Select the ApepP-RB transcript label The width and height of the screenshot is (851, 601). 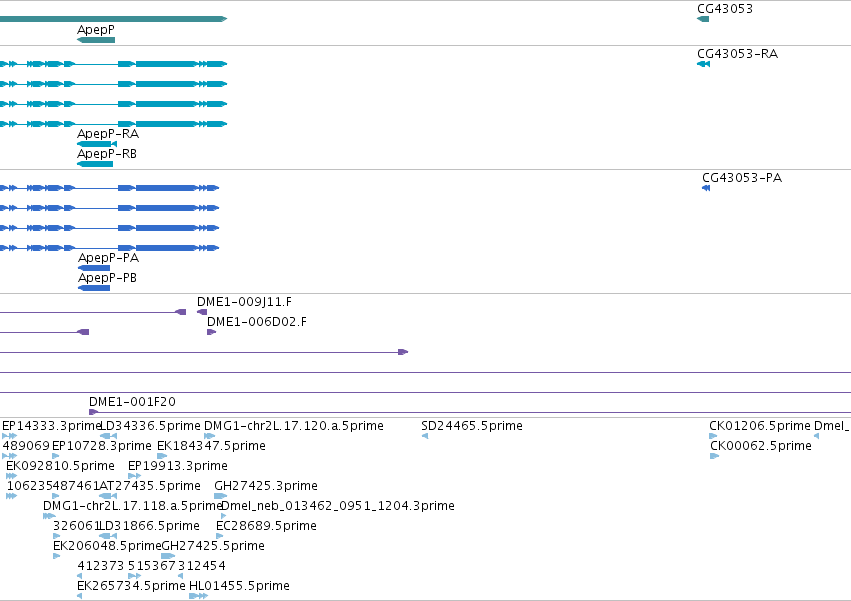tap(107, 154)
